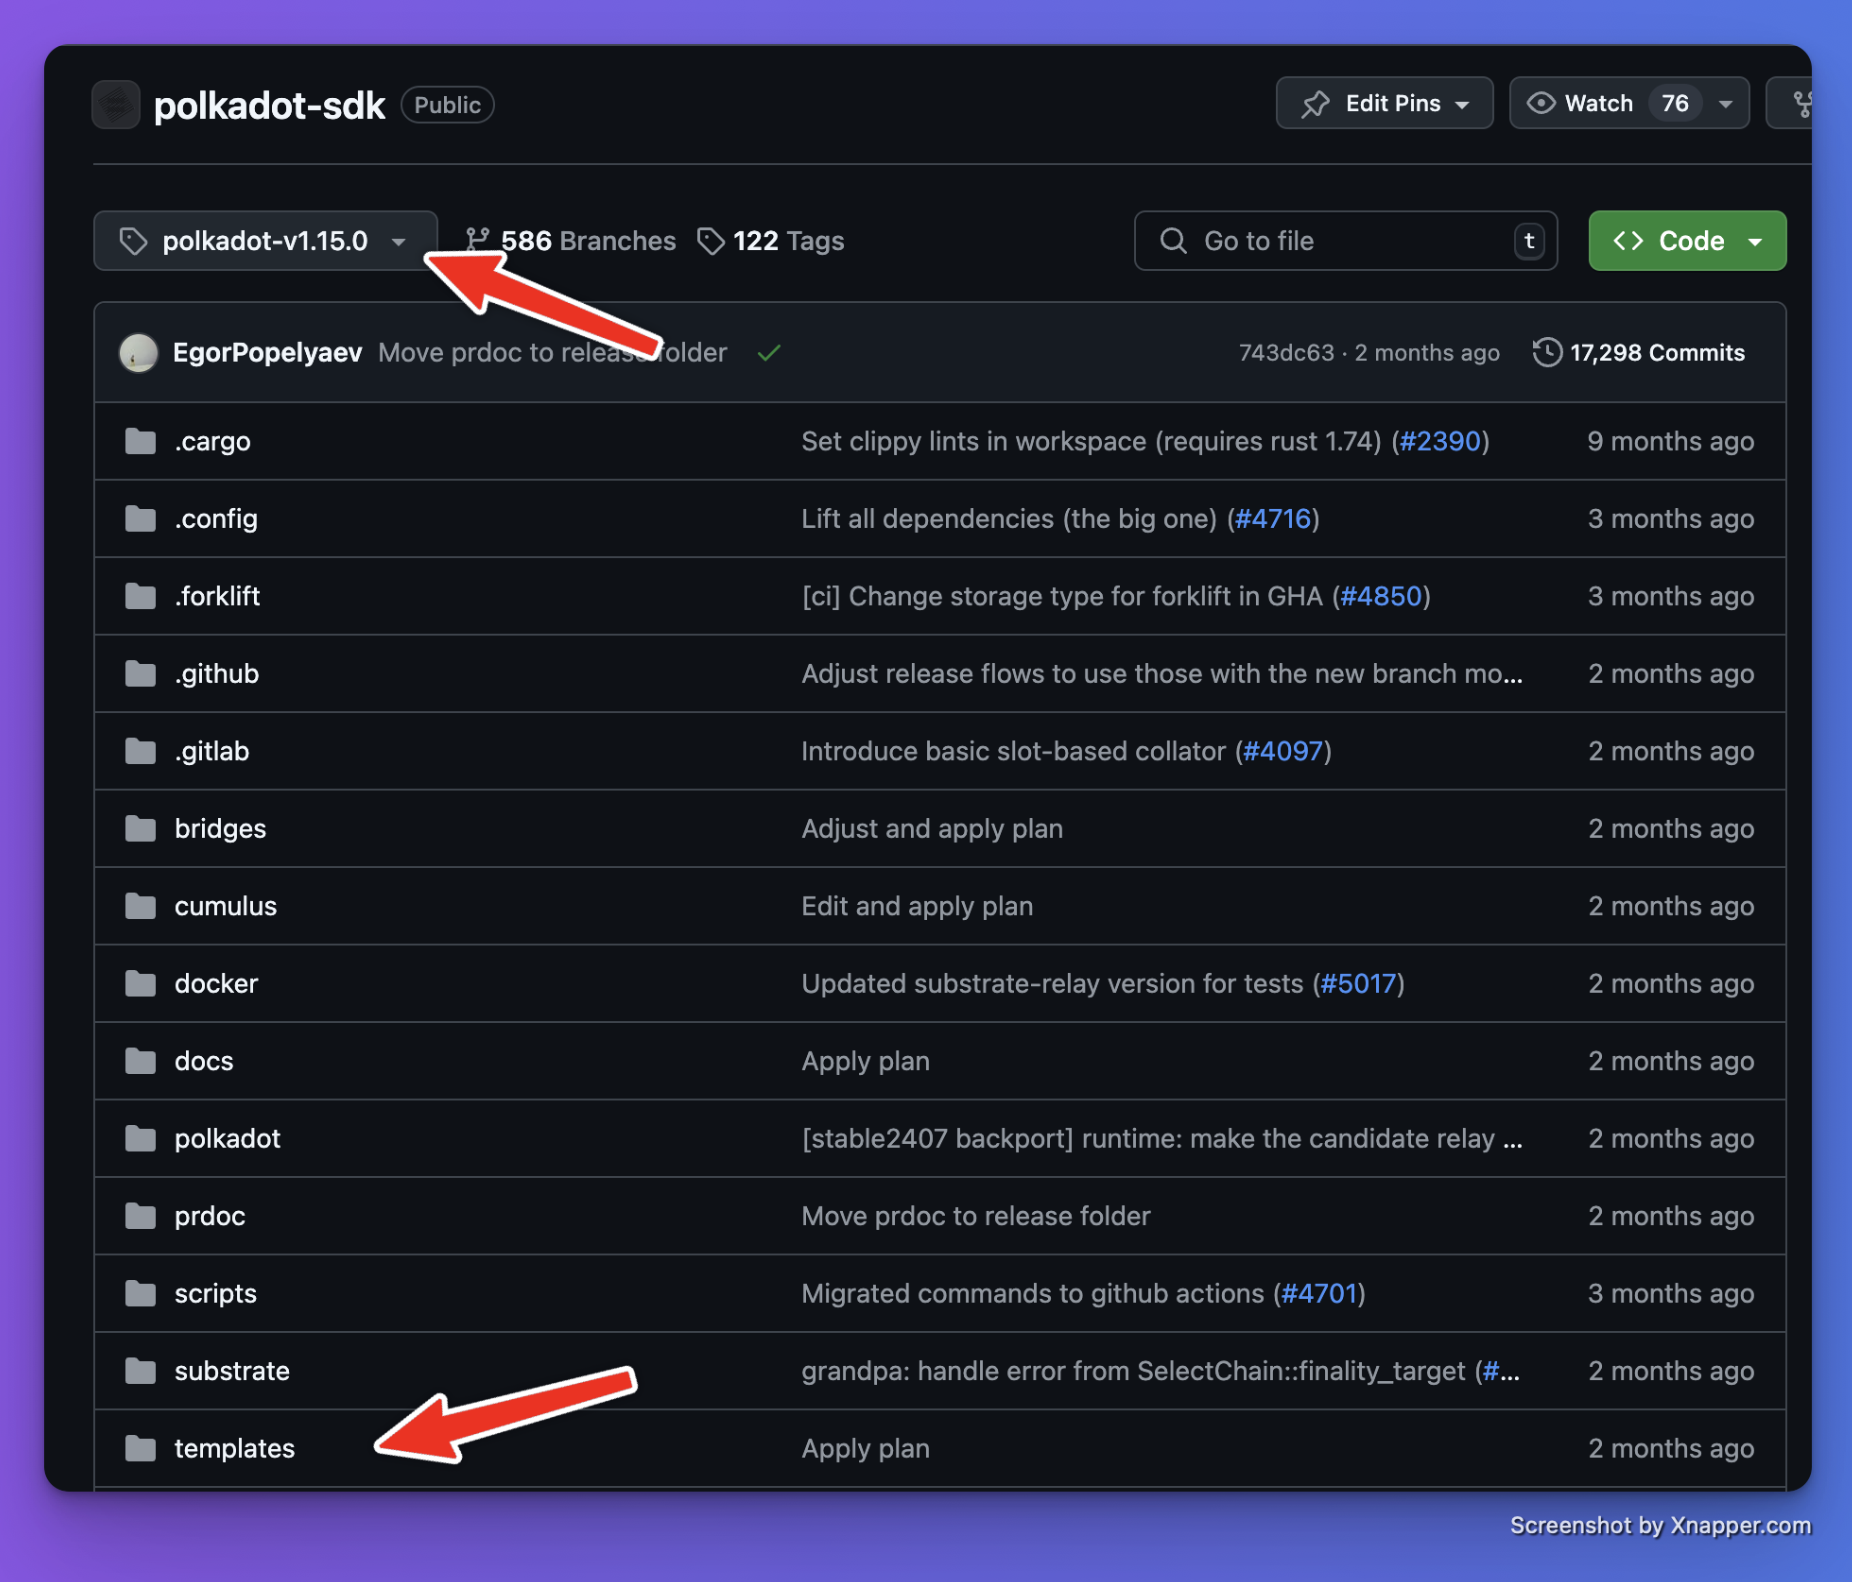Open the templates folder
The height and width of the screenshot is (1582, 1852).
pyautogui.click(x=235, y=1449)
